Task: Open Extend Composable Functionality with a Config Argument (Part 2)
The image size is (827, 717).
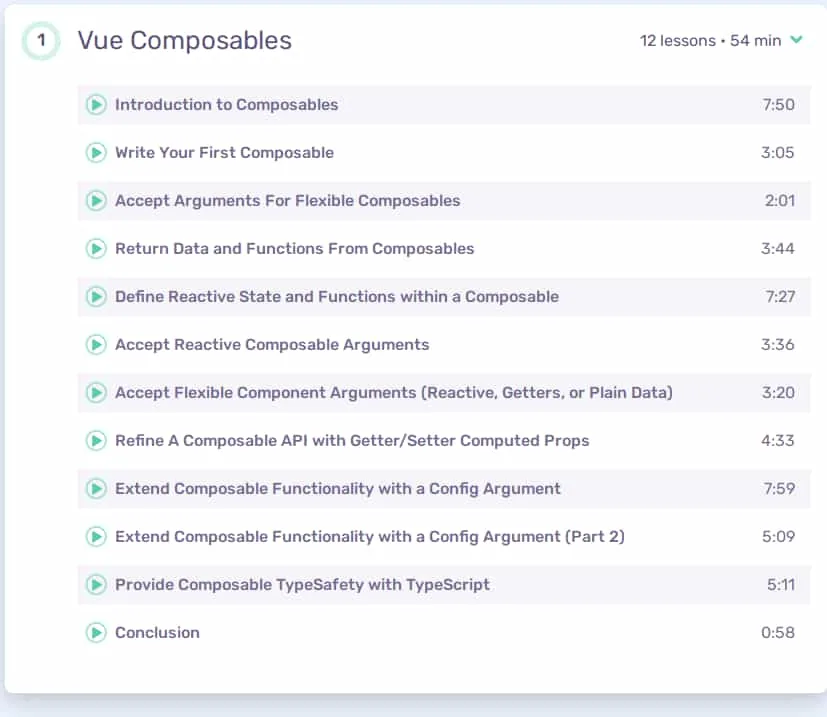Action: tap(370, 537)
